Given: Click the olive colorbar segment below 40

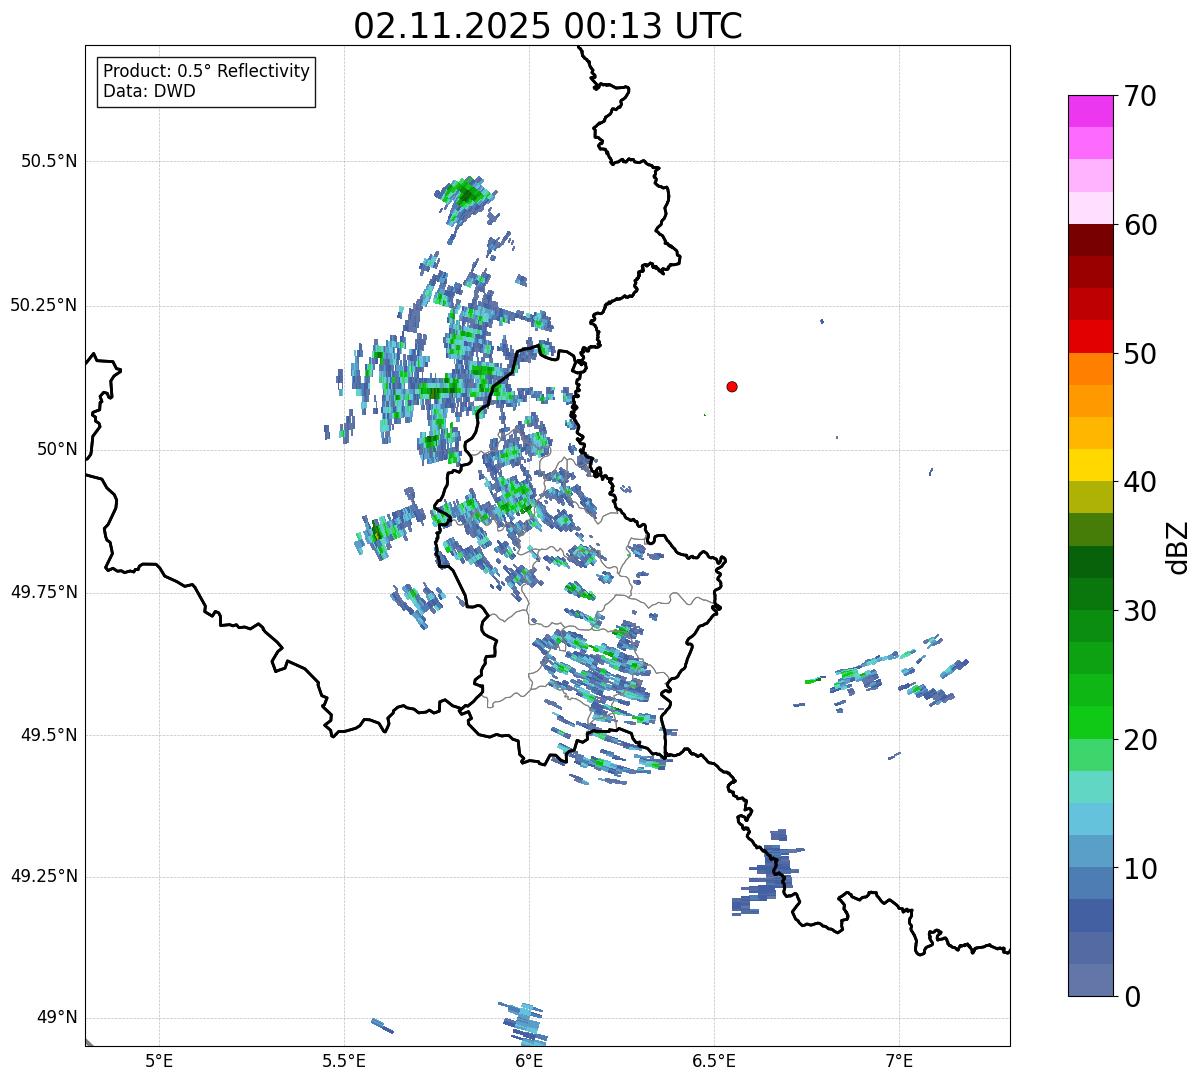Looking at the screenshot, I should click(x=1090, y=497).
